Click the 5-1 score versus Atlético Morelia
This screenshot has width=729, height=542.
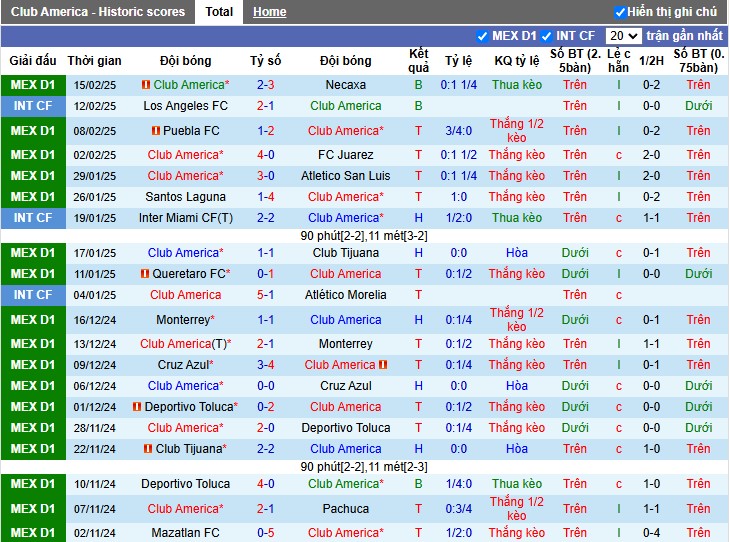[x=265, y=295]
